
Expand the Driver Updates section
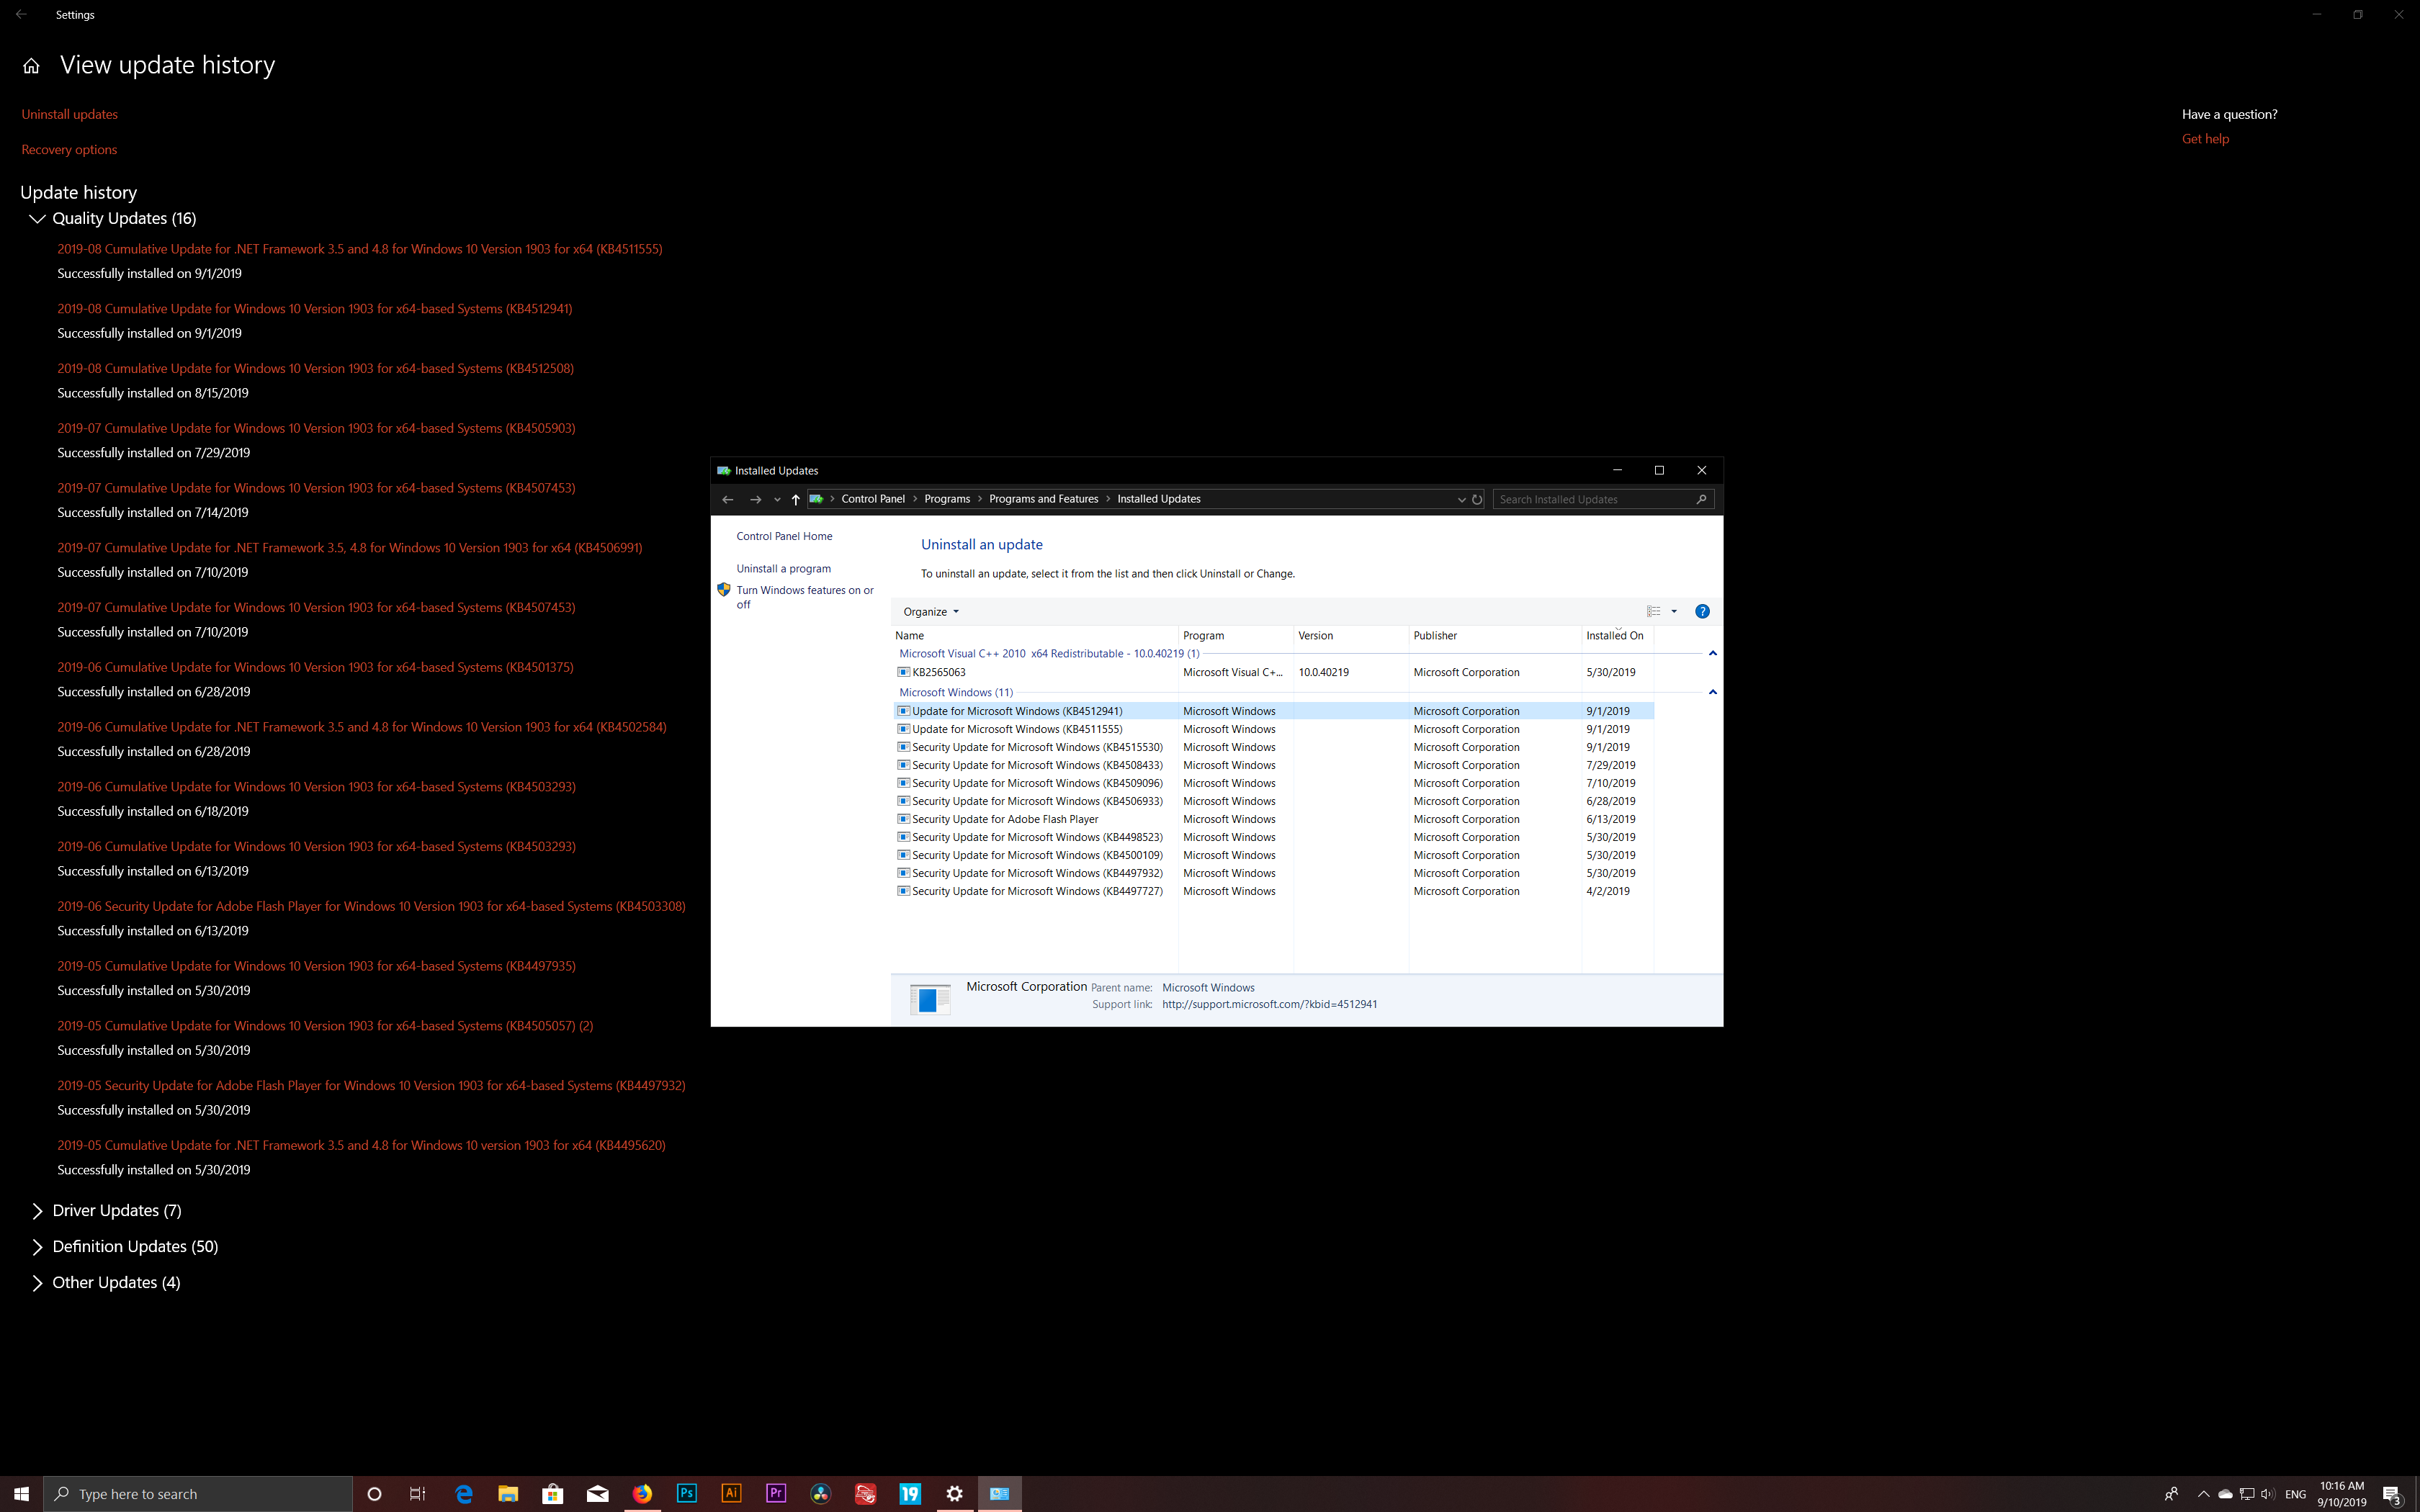coord(37,1211)
